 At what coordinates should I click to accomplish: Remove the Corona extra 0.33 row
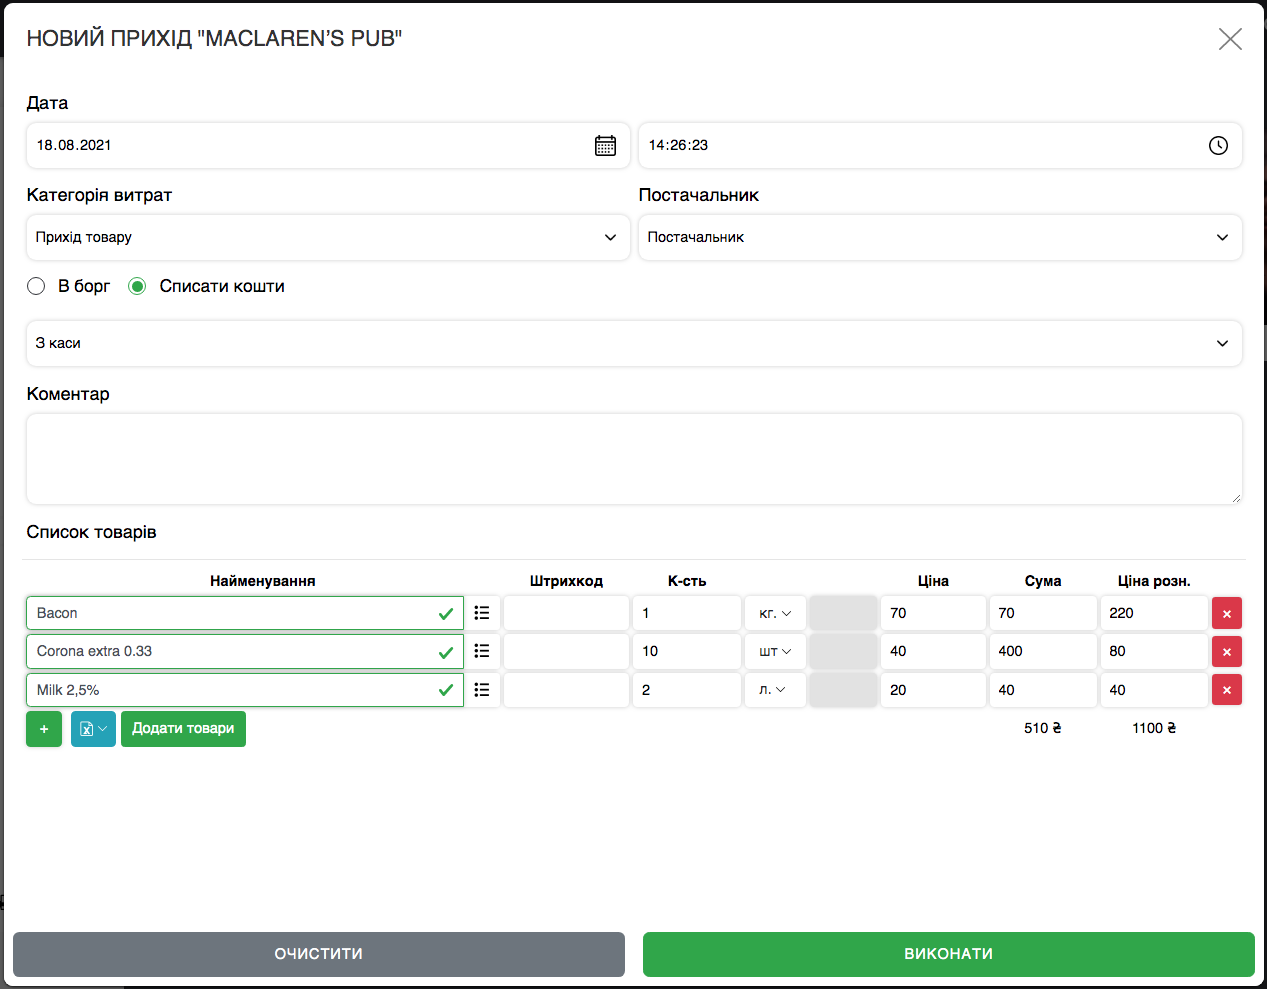[x=1226, y=652]
